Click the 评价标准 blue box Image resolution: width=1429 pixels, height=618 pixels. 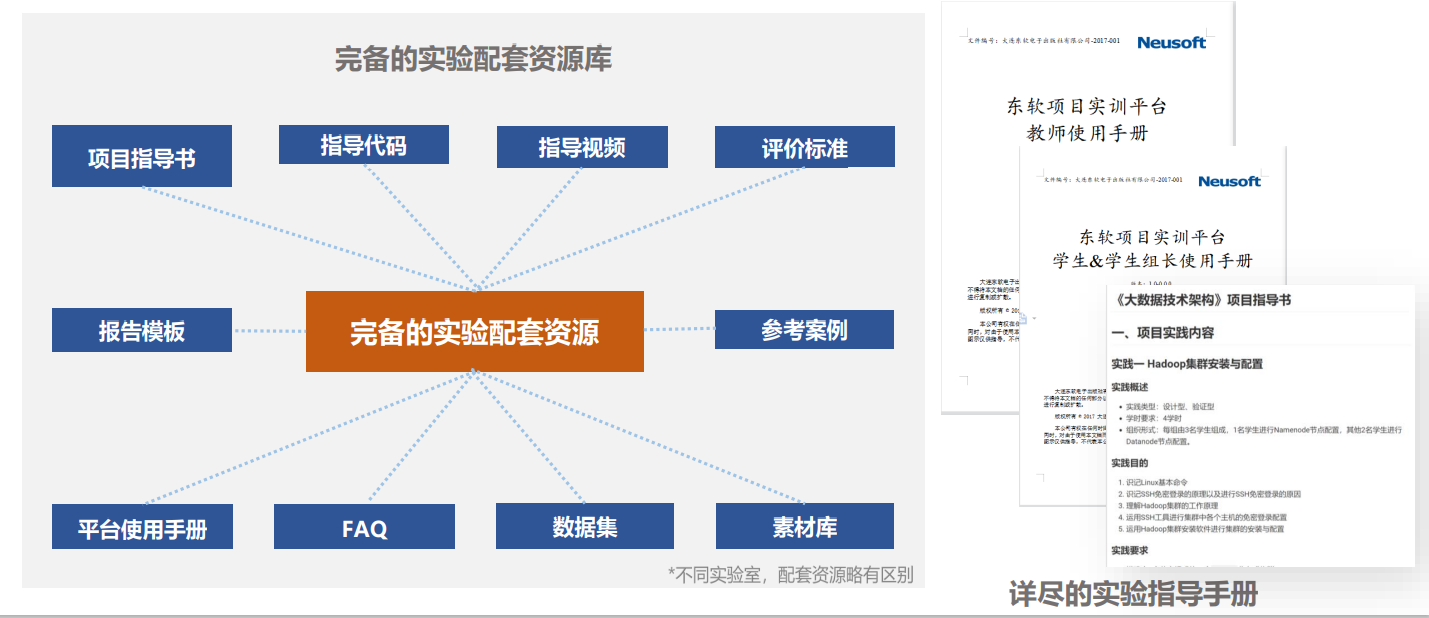pyautogui.click(x=804, y=148)
